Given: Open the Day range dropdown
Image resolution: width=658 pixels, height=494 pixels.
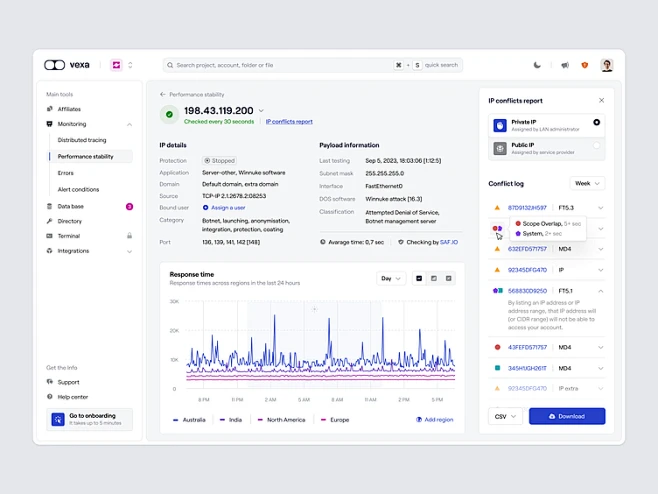Looking at the screenshot, I should point(391,278).
